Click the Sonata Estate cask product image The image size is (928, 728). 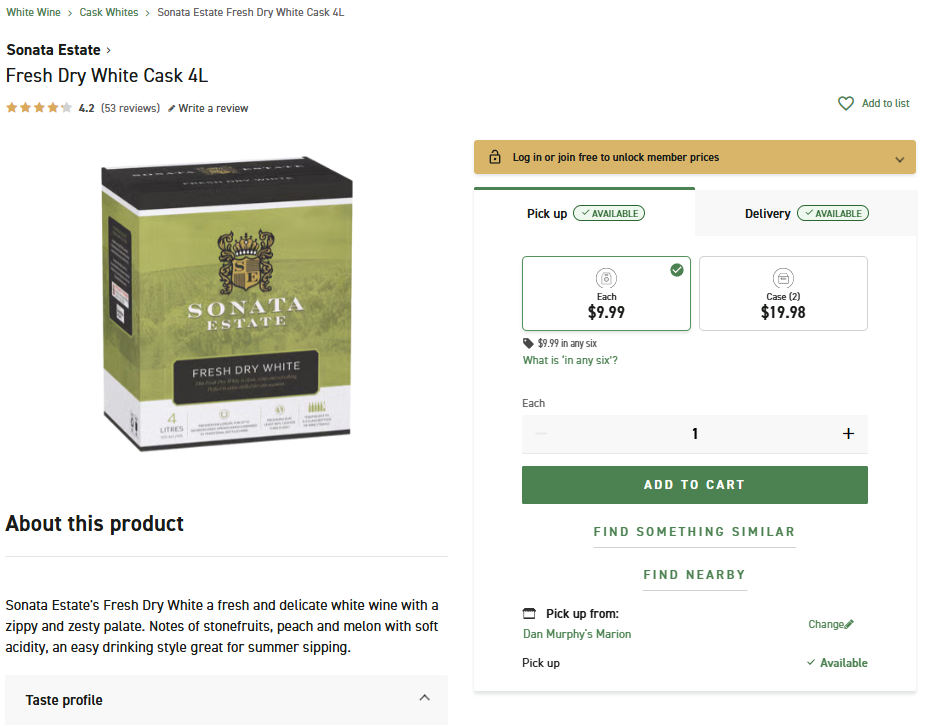227,307
